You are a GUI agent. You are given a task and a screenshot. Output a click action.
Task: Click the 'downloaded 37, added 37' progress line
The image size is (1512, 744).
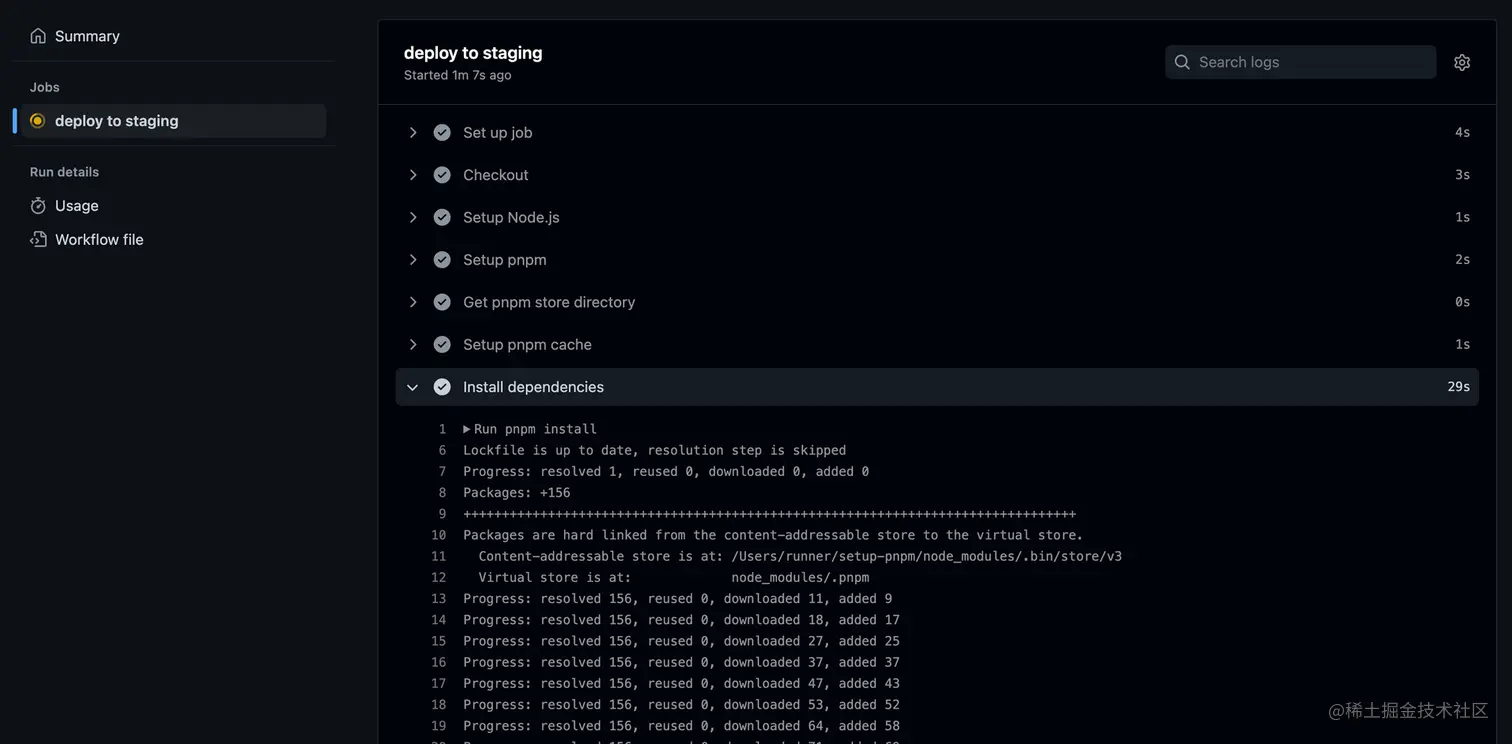tap(681, 662)
